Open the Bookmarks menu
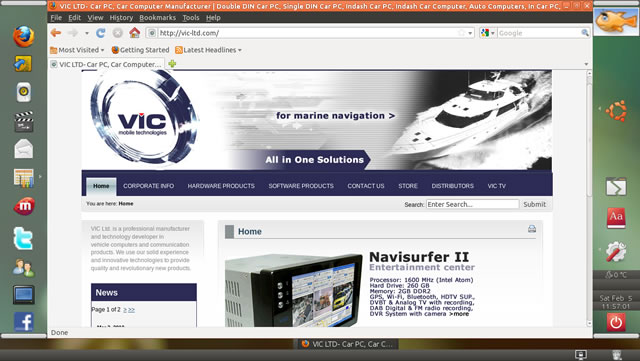Image resolution: width=640 pixels, height=361 pixels. point(158,18)
